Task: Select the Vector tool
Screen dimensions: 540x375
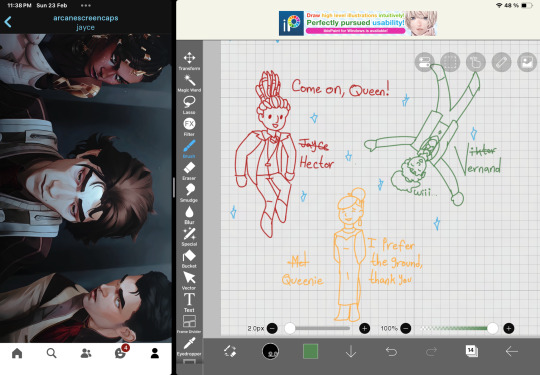Action: (189, 281)
